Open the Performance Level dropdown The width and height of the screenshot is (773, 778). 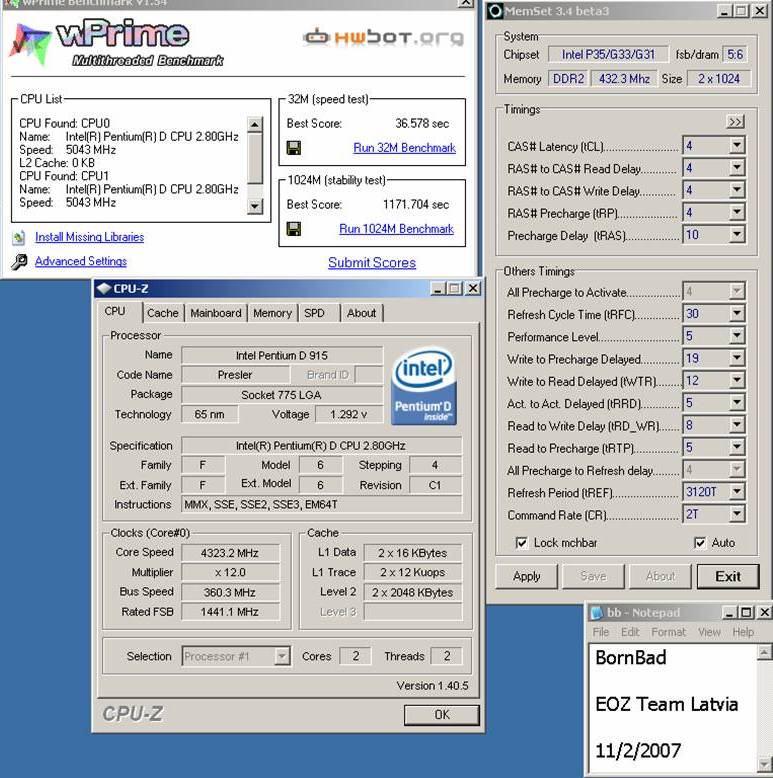pyautogui.click(x=737, y=336)
